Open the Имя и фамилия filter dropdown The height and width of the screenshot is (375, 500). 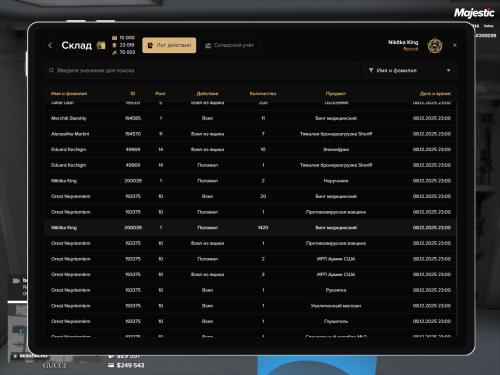(x=410, y=71)
